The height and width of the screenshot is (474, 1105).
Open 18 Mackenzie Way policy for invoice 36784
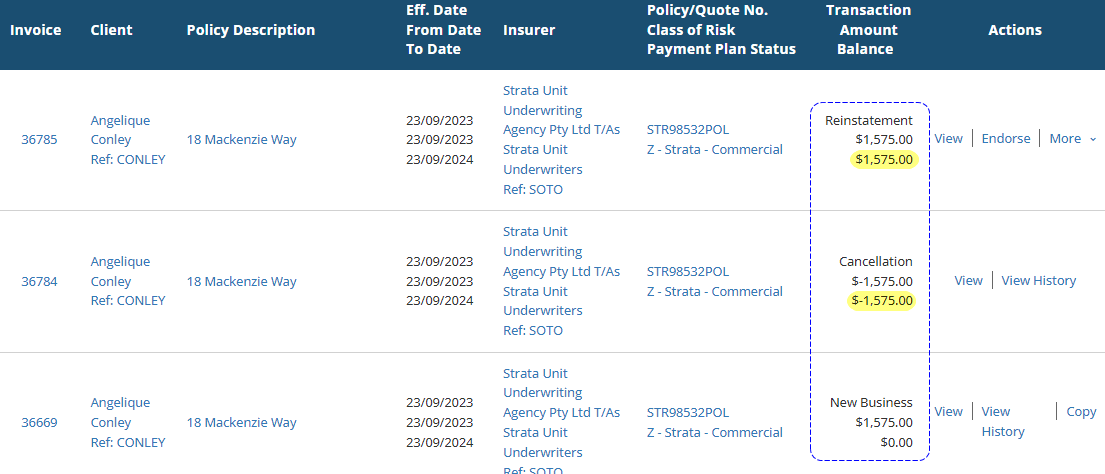pyautogui.click(x=241, y=281)
